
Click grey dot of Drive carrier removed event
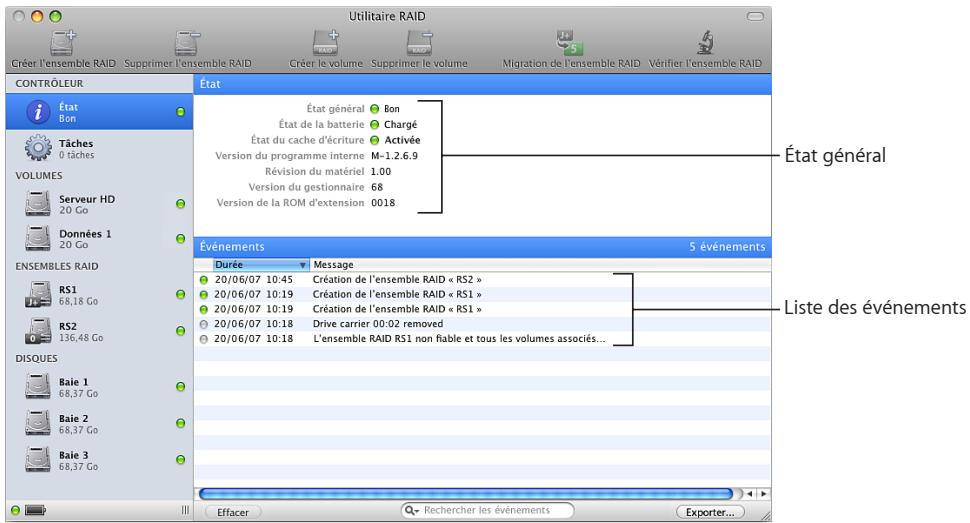tap(204, 324)
